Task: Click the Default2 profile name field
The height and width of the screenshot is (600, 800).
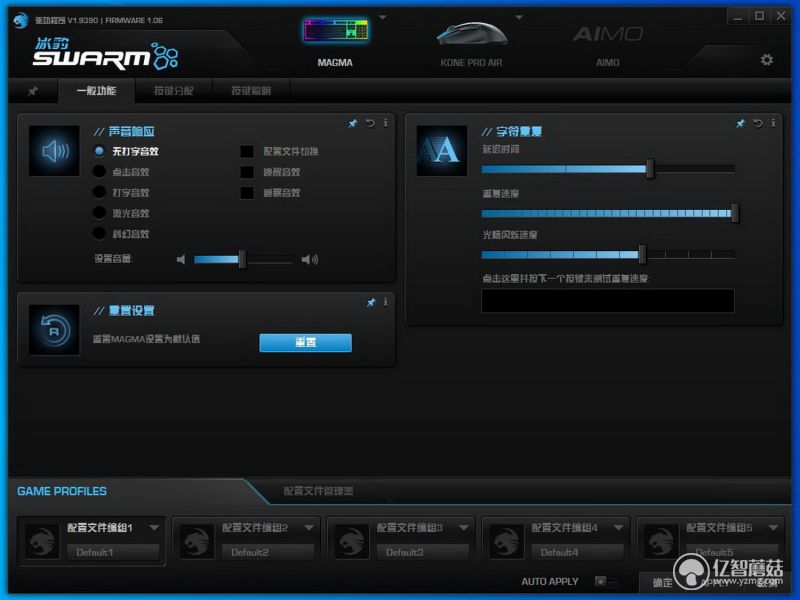Action: point(268,552)
